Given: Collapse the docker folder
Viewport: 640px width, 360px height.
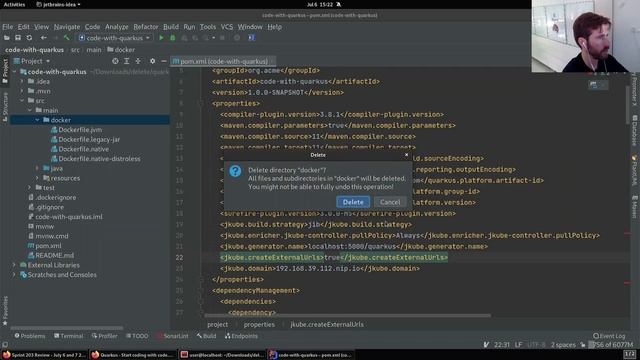Looking at the screenshot, I should click(37, 120).
